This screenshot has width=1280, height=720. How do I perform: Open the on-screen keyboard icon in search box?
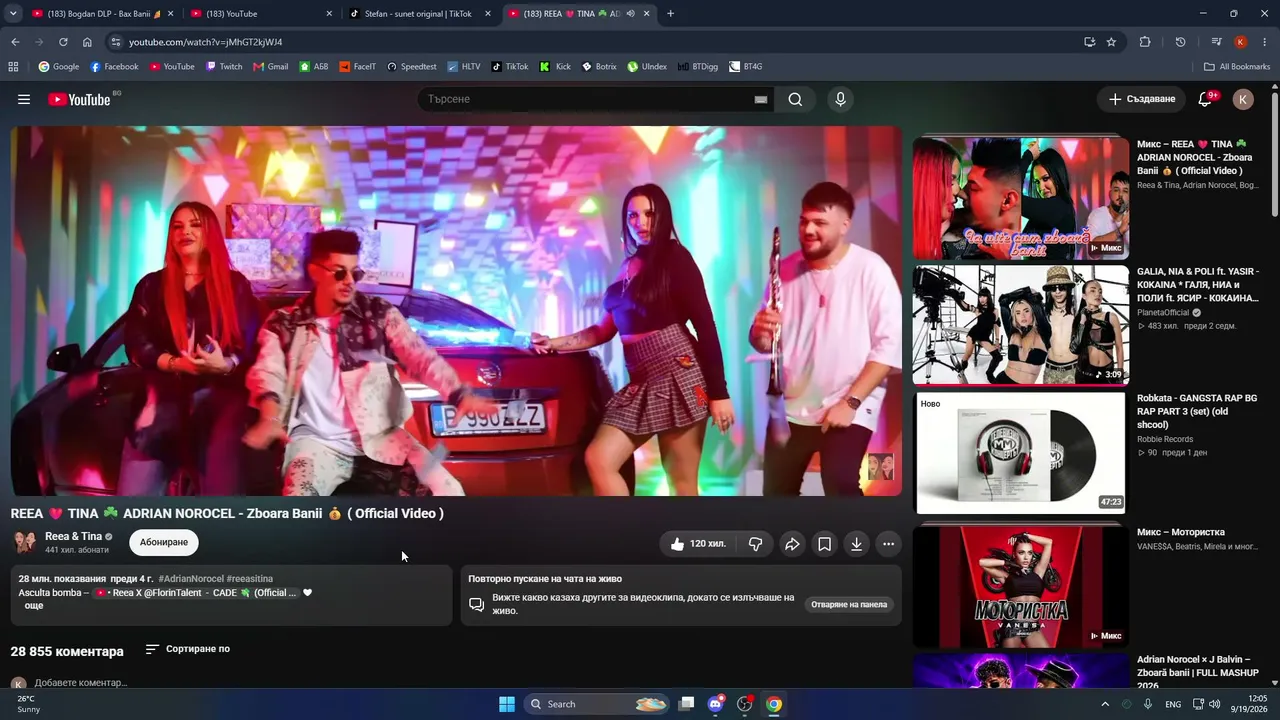(761, 99)
